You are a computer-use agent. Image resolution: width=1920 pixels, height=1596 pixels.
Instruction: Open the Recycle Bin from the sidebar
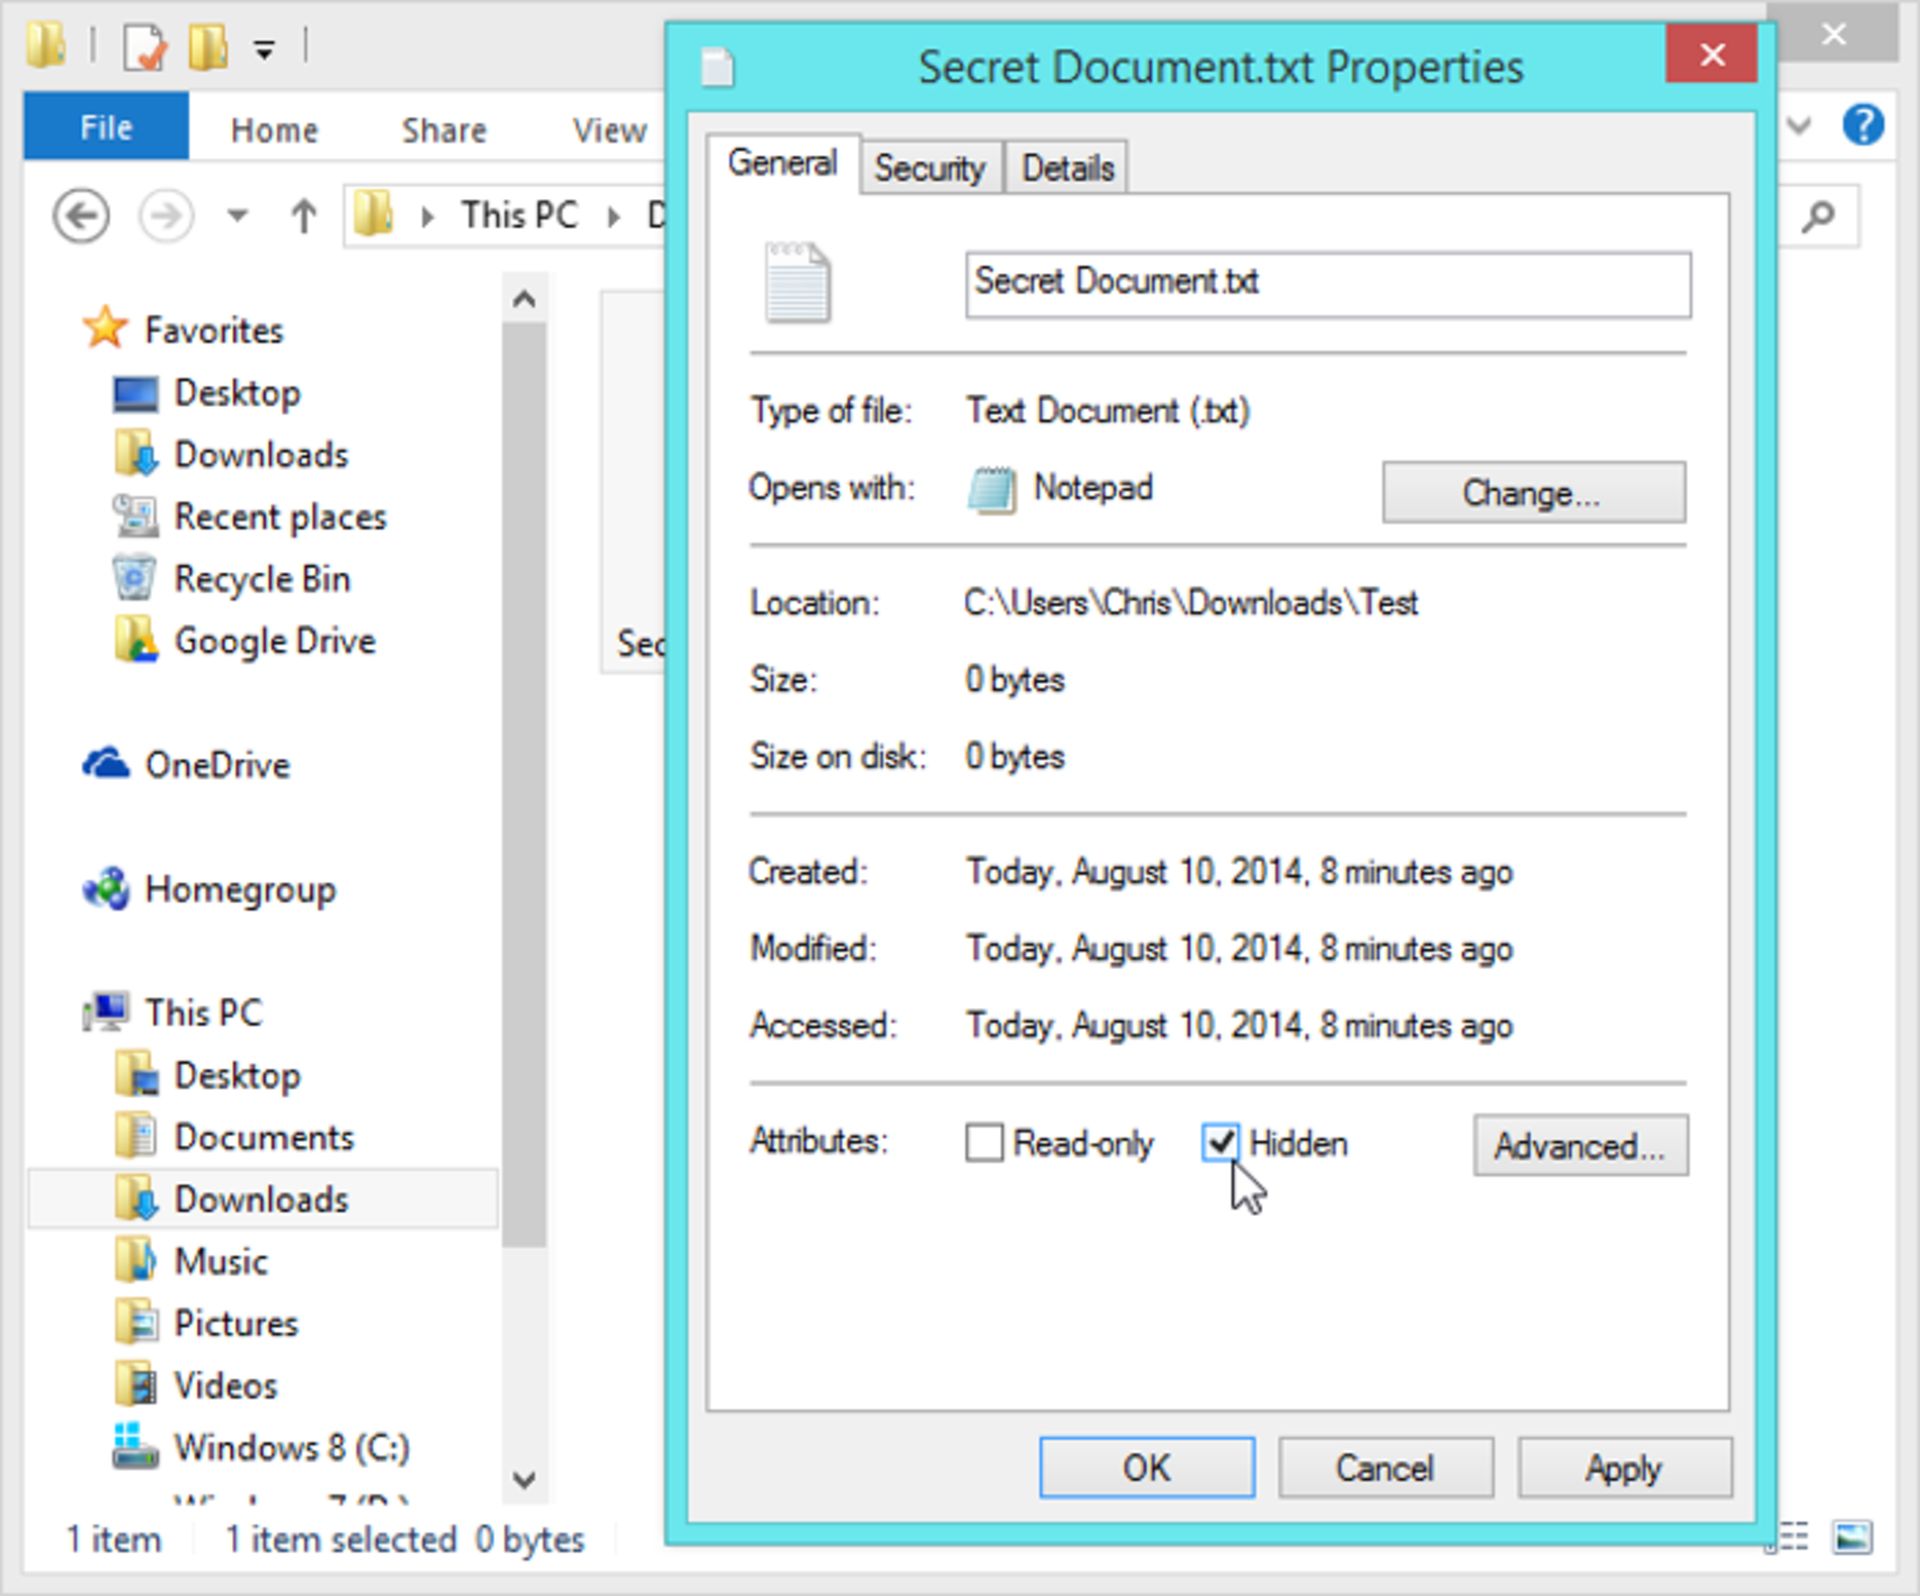(262, 578)
